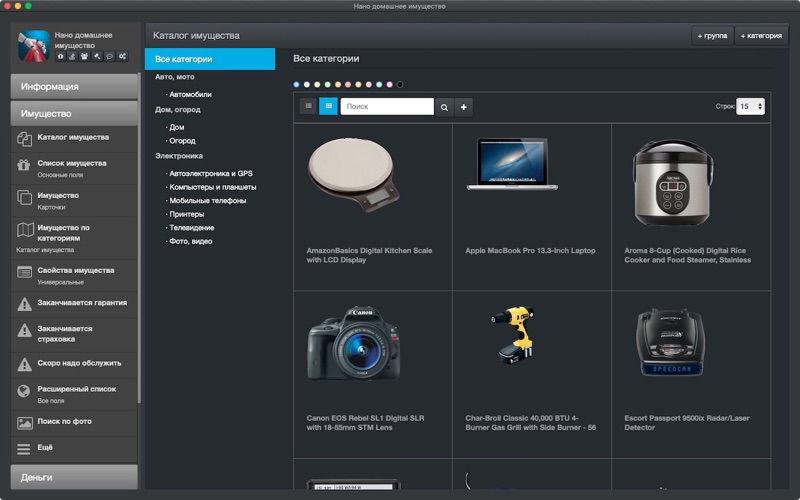Collapse the Имущество sidebar section
Viewport: 800px width, 500px height.
[74, 113]
